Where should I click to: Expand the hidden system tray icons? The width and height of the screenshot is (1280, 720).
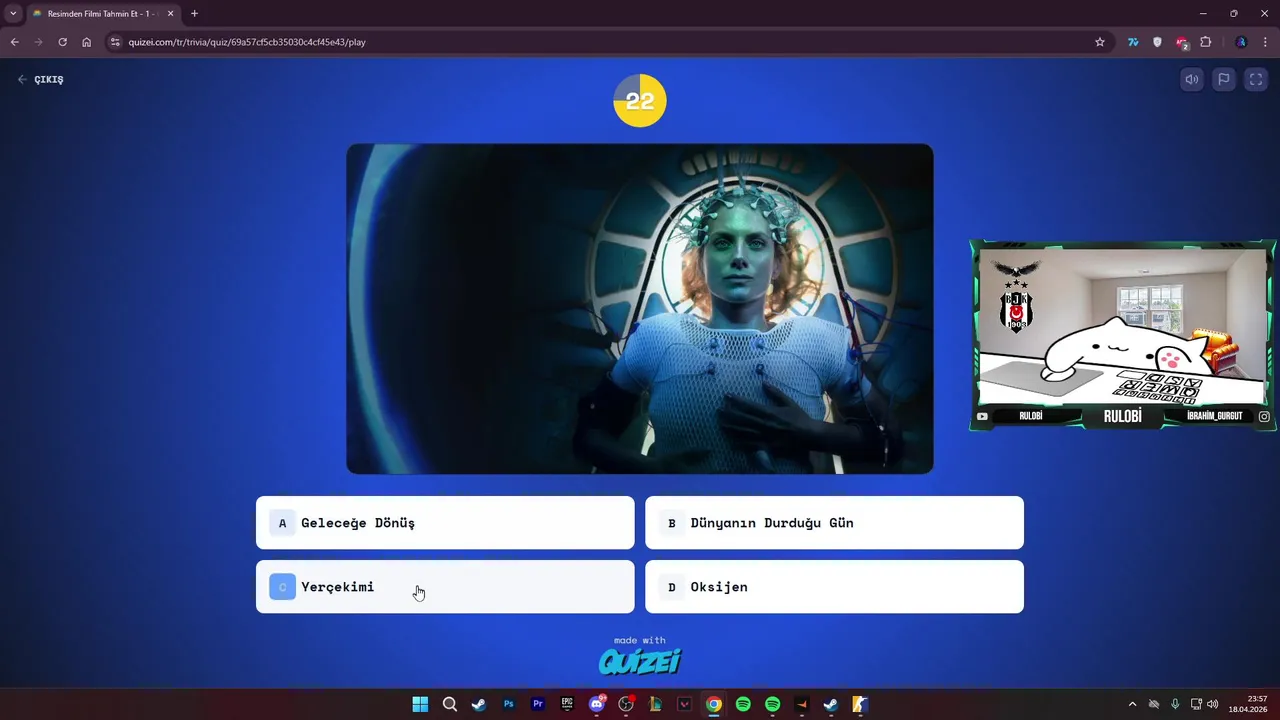pyautogui.click(x=1132, y=704)
